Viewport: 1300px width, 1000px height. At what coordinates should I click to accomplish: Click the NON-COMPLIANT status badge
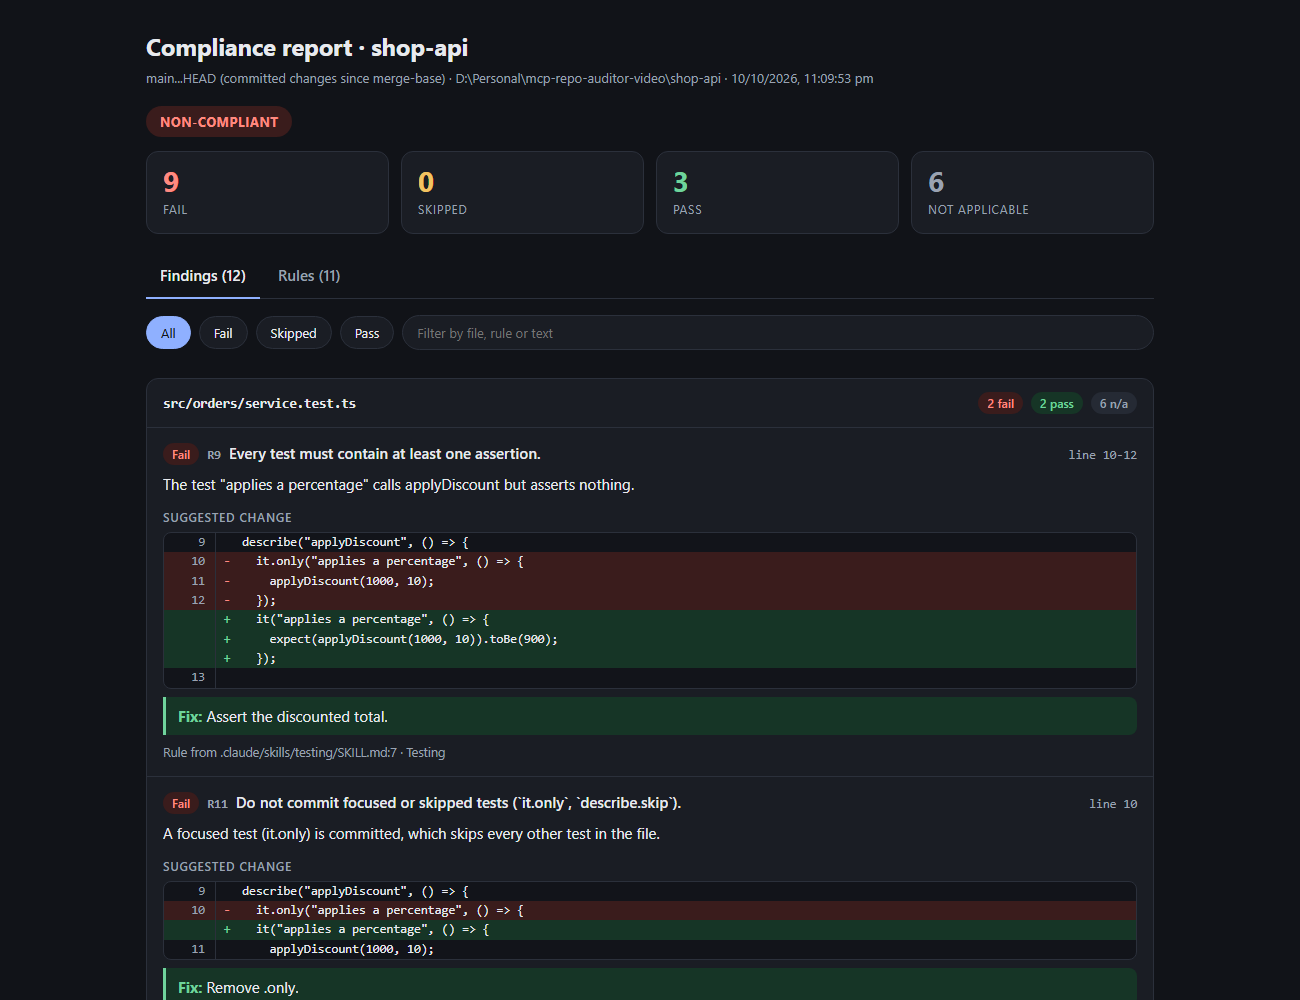click(219, 122)
